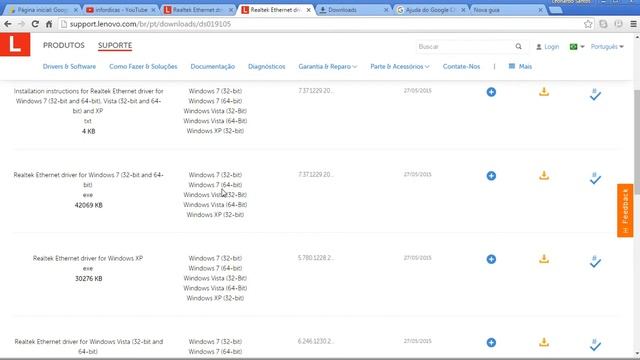
Task: Open the Diagnósticos link
Action: (267, 67)
